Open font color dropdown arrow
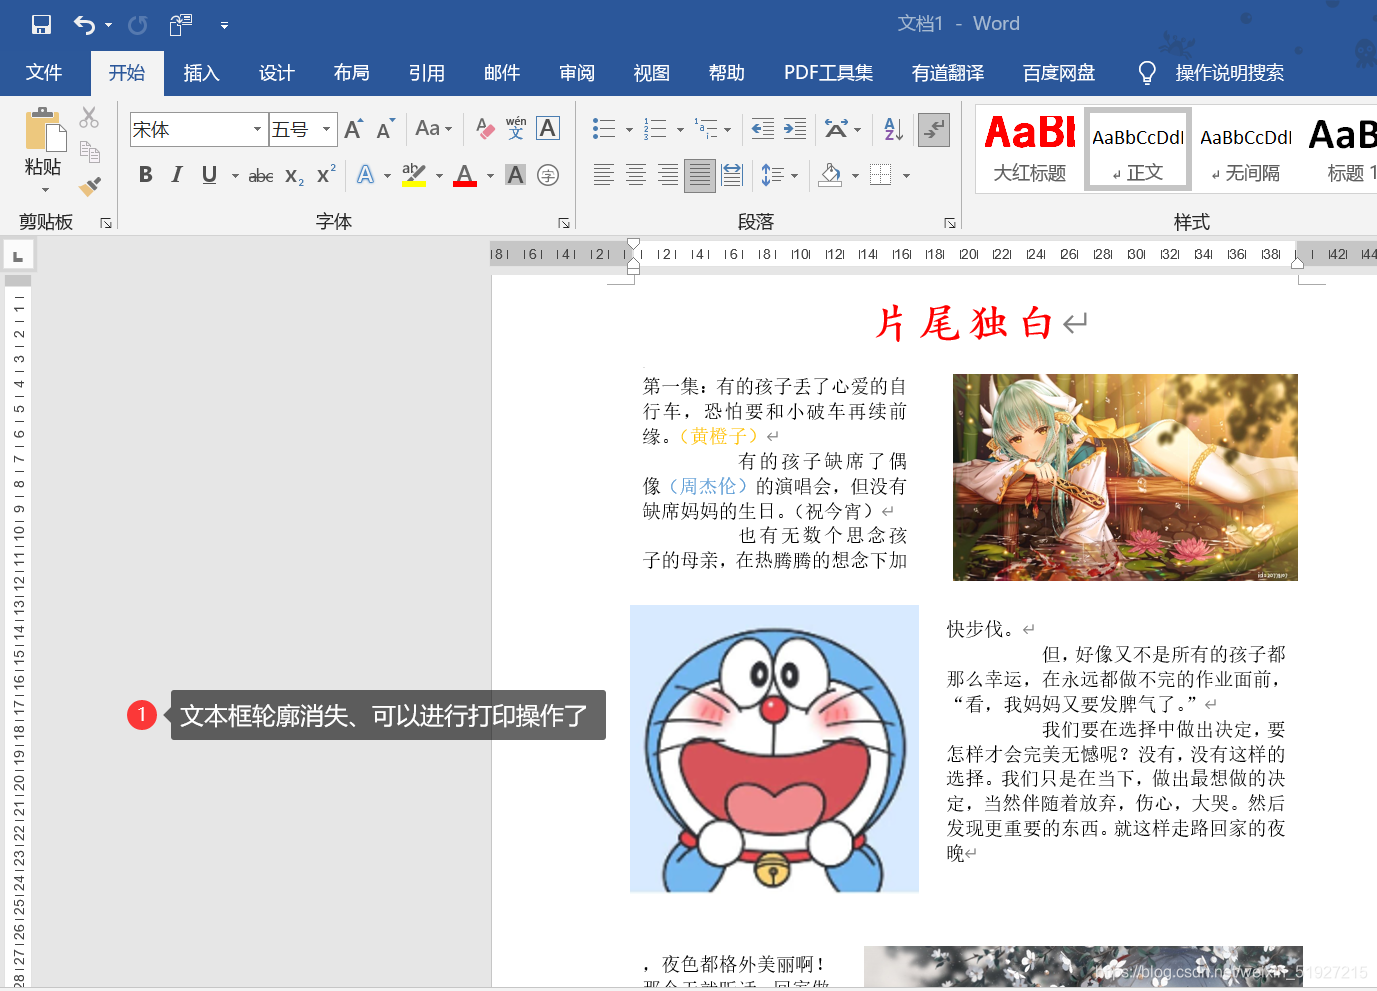This screenshot has width=1377, height=991. pyautogui.click(x=490, y=176)
